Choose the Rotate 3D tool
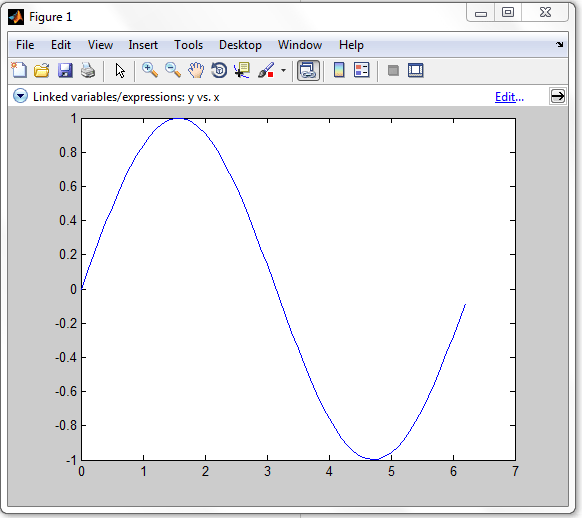 click(219, 70)
